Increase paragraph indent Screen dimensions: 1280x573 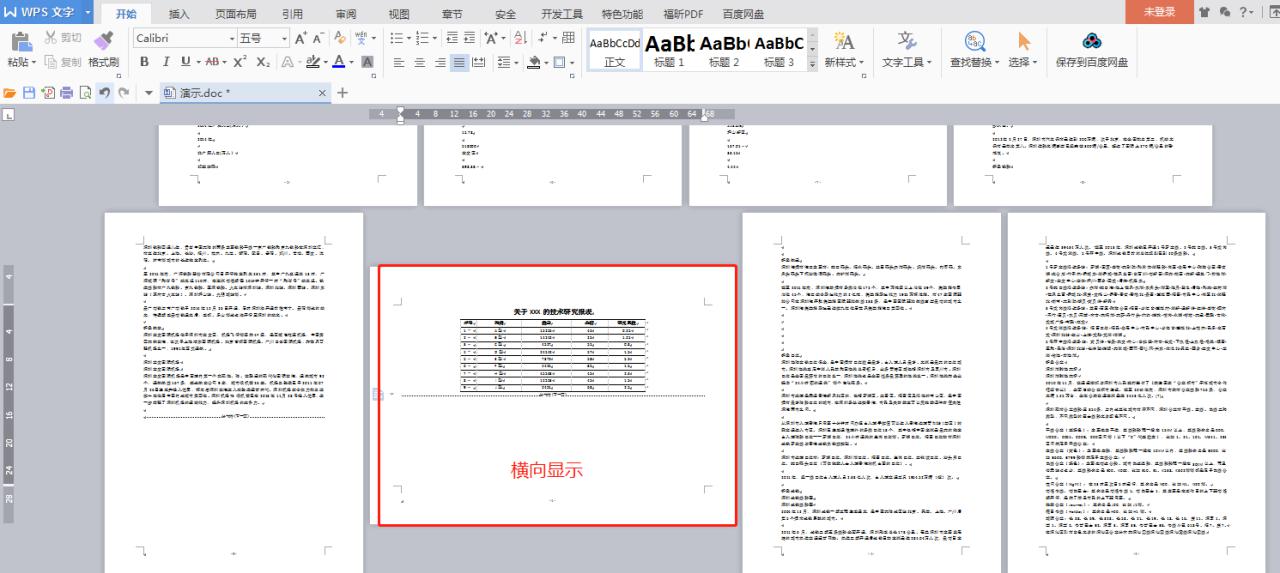click(x=470, y=38)
